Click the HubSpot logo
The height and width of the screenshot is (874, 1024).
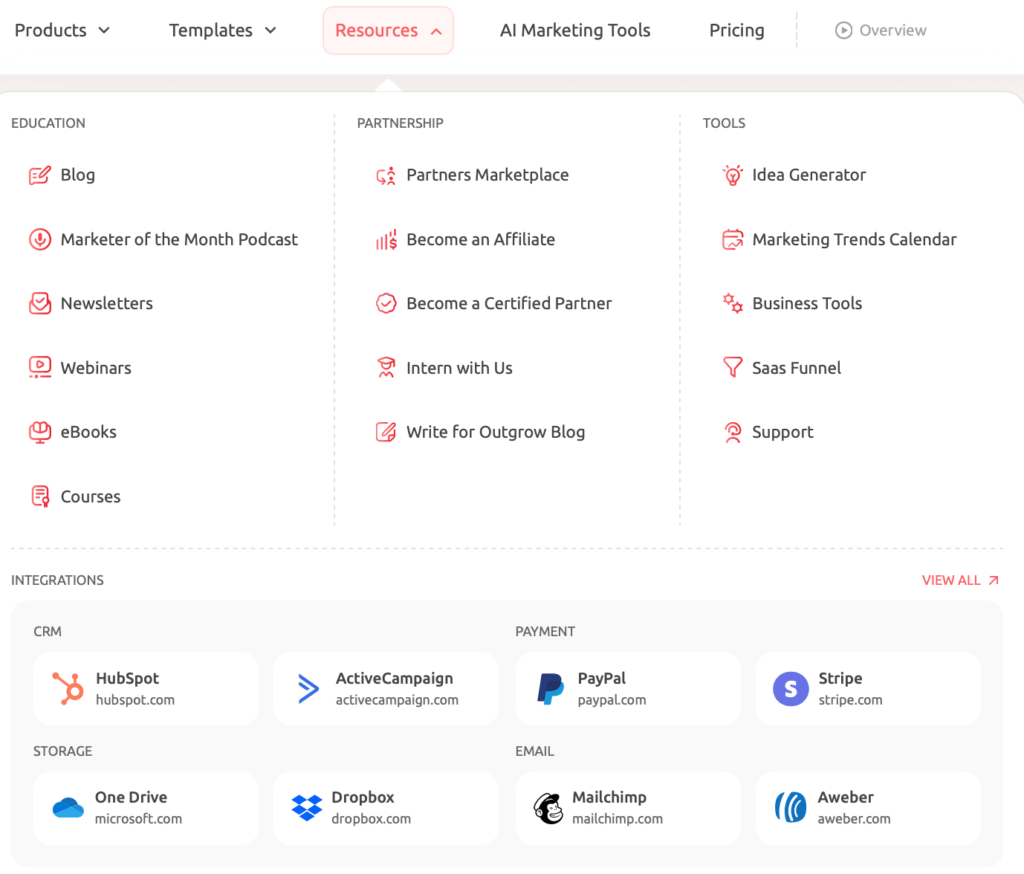pyautogui.click(x=68, y=688)
